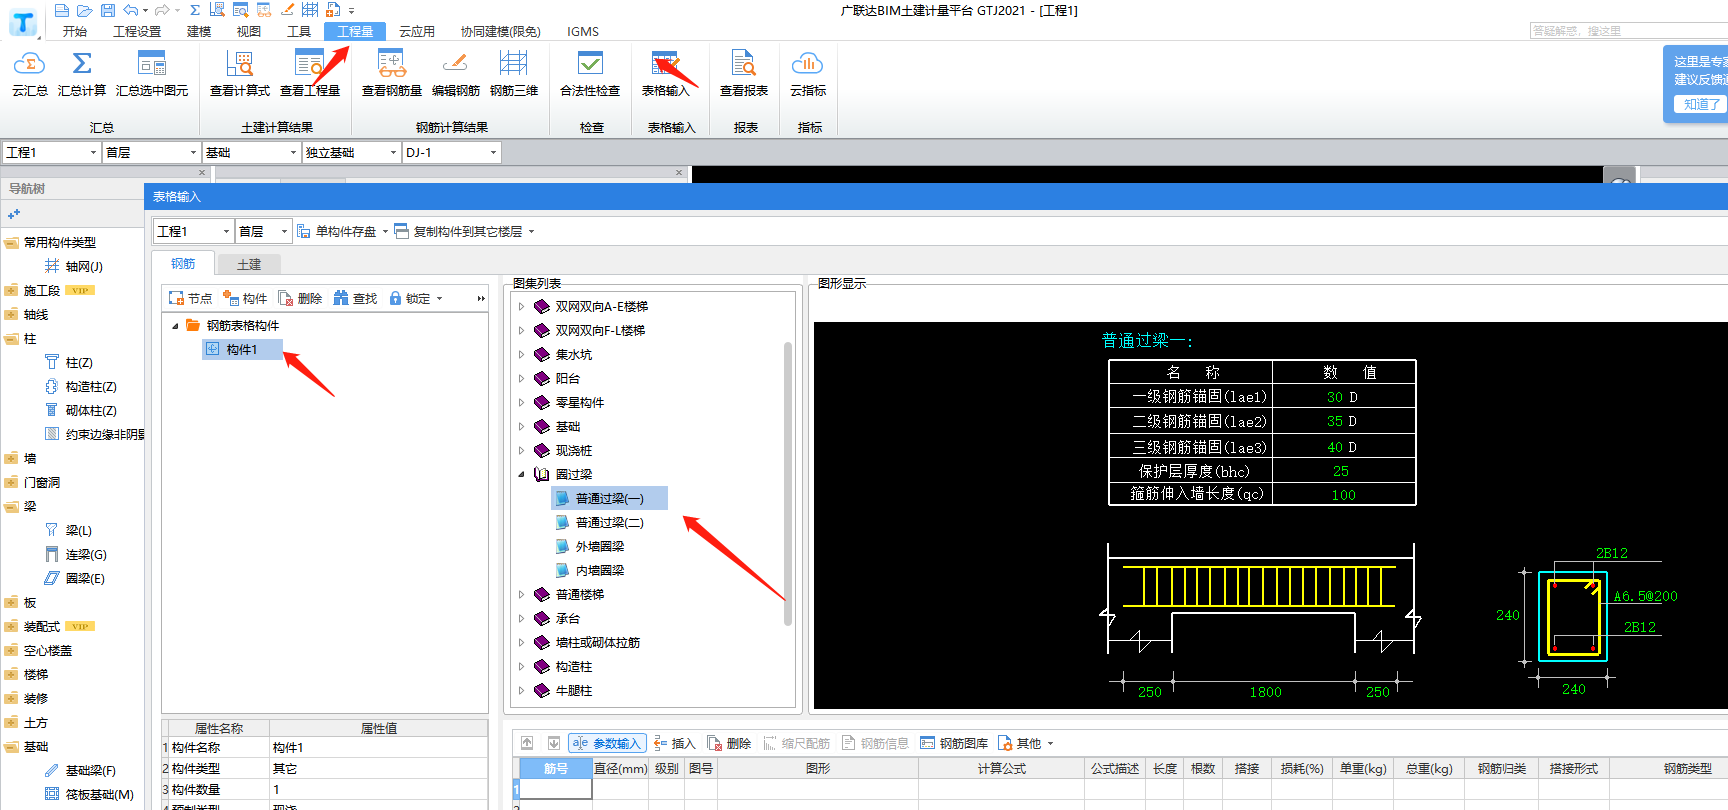Click 删除 in component toolbar

point(300,298)
